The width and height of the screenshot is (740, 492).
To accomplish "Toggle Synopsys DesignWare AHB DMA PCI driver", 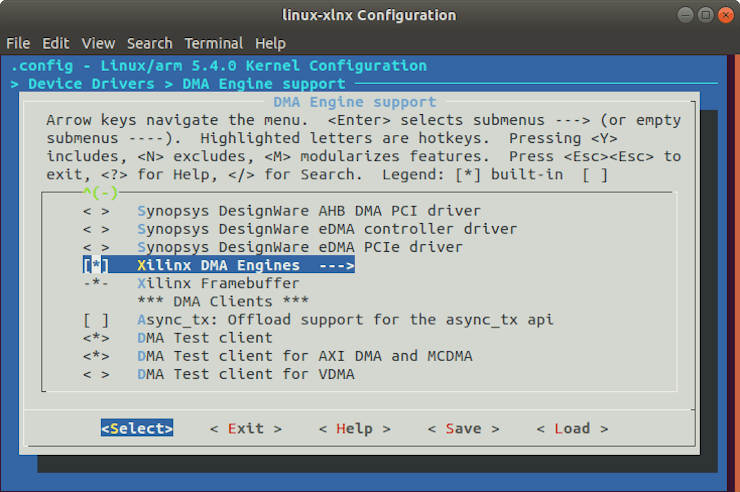I will 97,212.
